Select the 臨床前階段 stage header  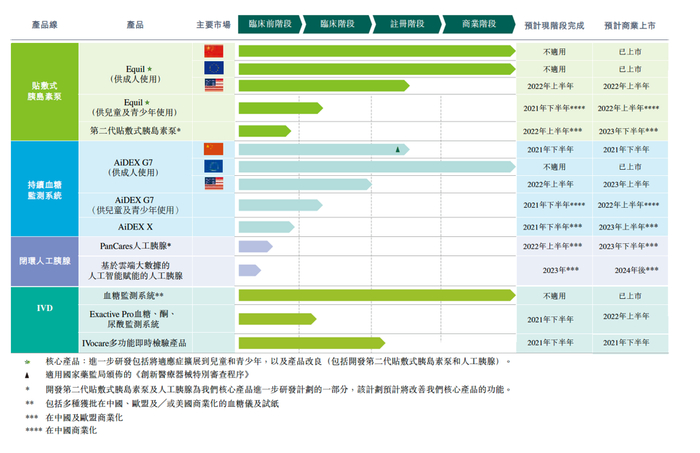270,24
